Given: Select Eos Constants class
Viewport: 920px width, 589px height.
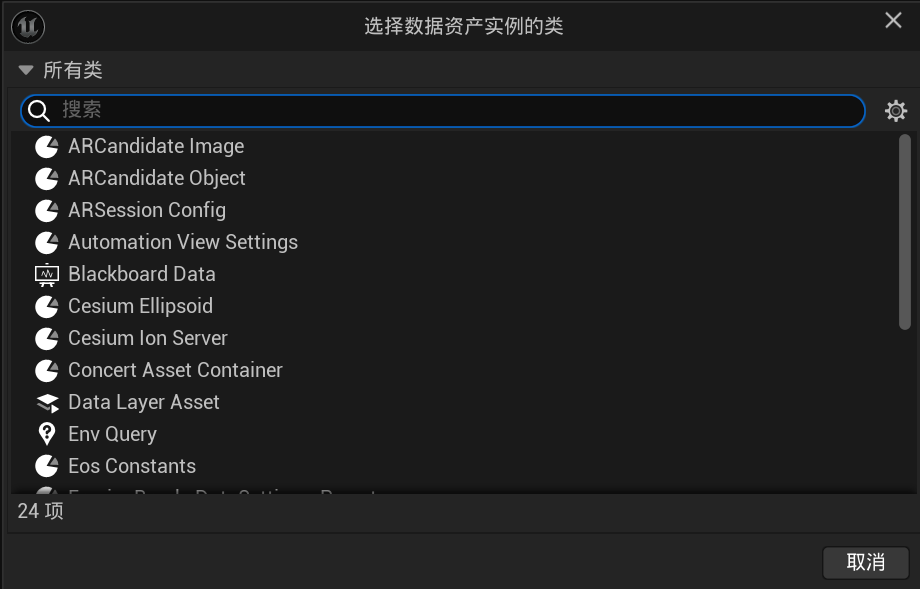Looking at the screenshot, I should pyautogui.click(x=131, y=466).
